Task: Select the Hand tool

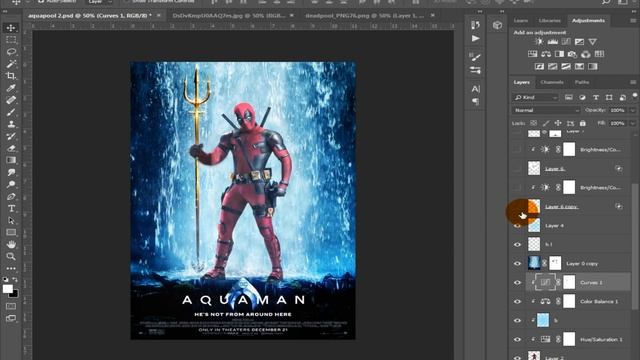Action: 11,244
